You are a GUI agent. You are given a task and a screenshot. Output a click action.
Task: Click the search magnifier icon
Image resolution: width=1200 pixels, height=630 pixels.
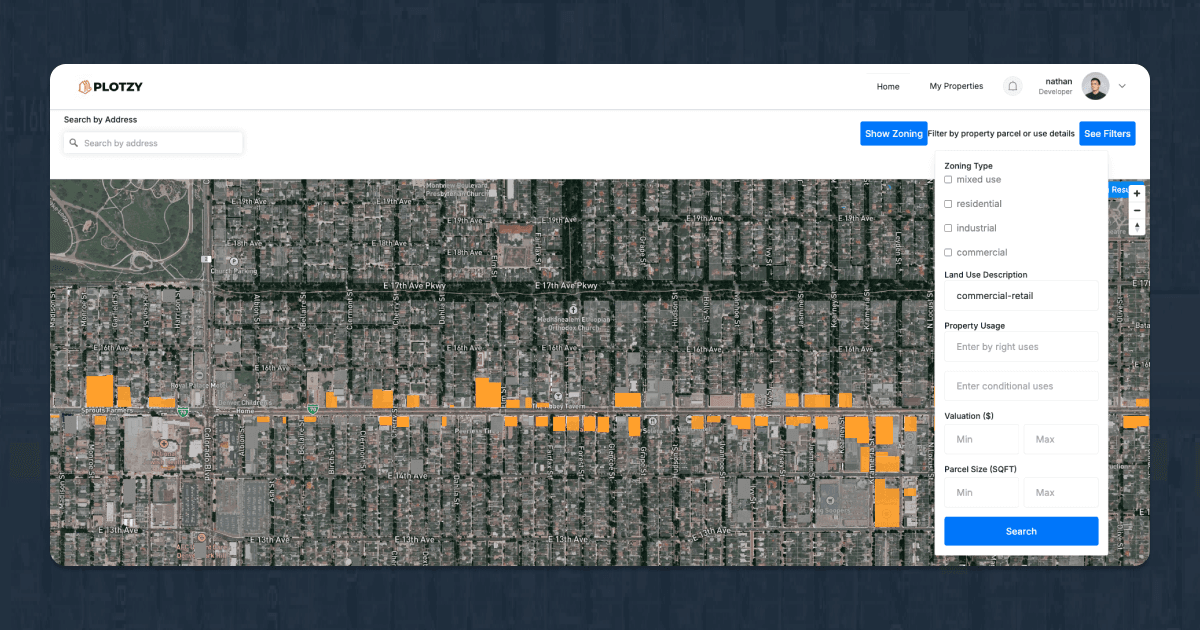(x=74, y=143)
